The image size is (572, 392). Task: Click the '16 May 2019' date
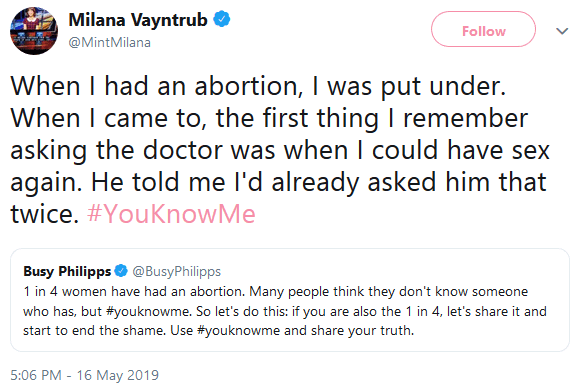point(117,375)
